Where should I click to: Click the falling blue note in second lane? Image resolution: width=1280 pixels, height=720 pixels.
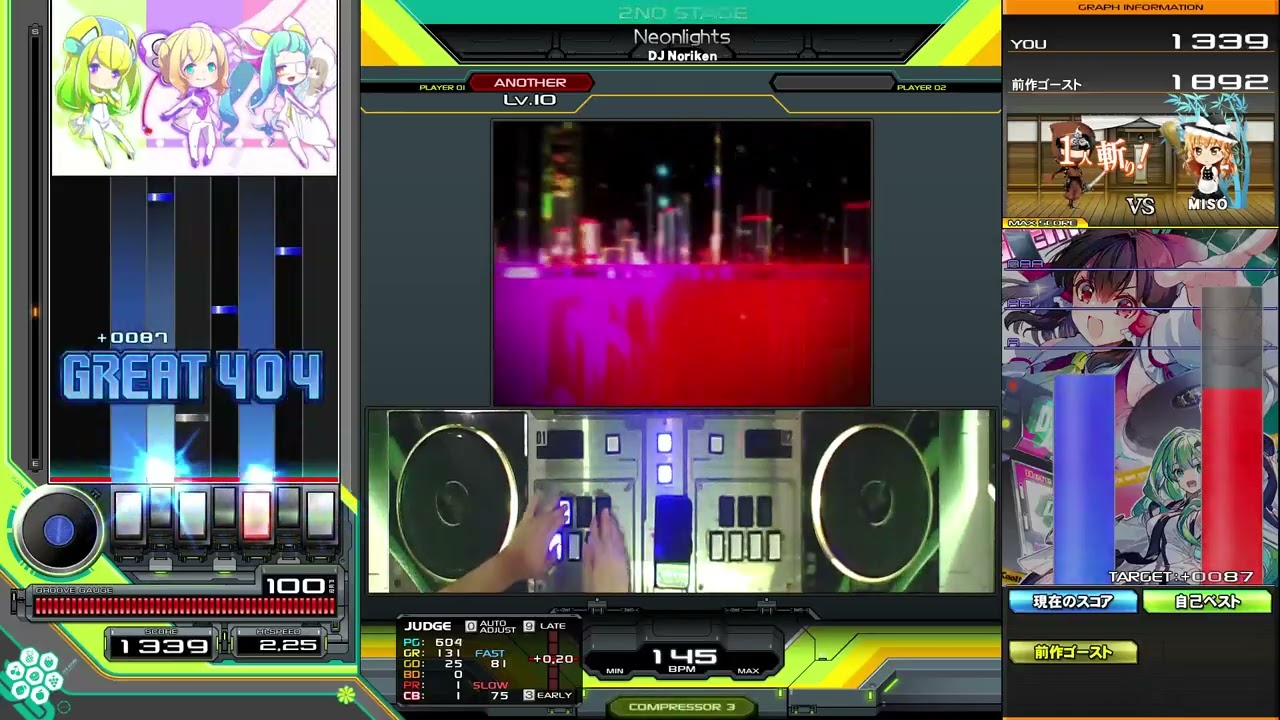pos(160,197)
